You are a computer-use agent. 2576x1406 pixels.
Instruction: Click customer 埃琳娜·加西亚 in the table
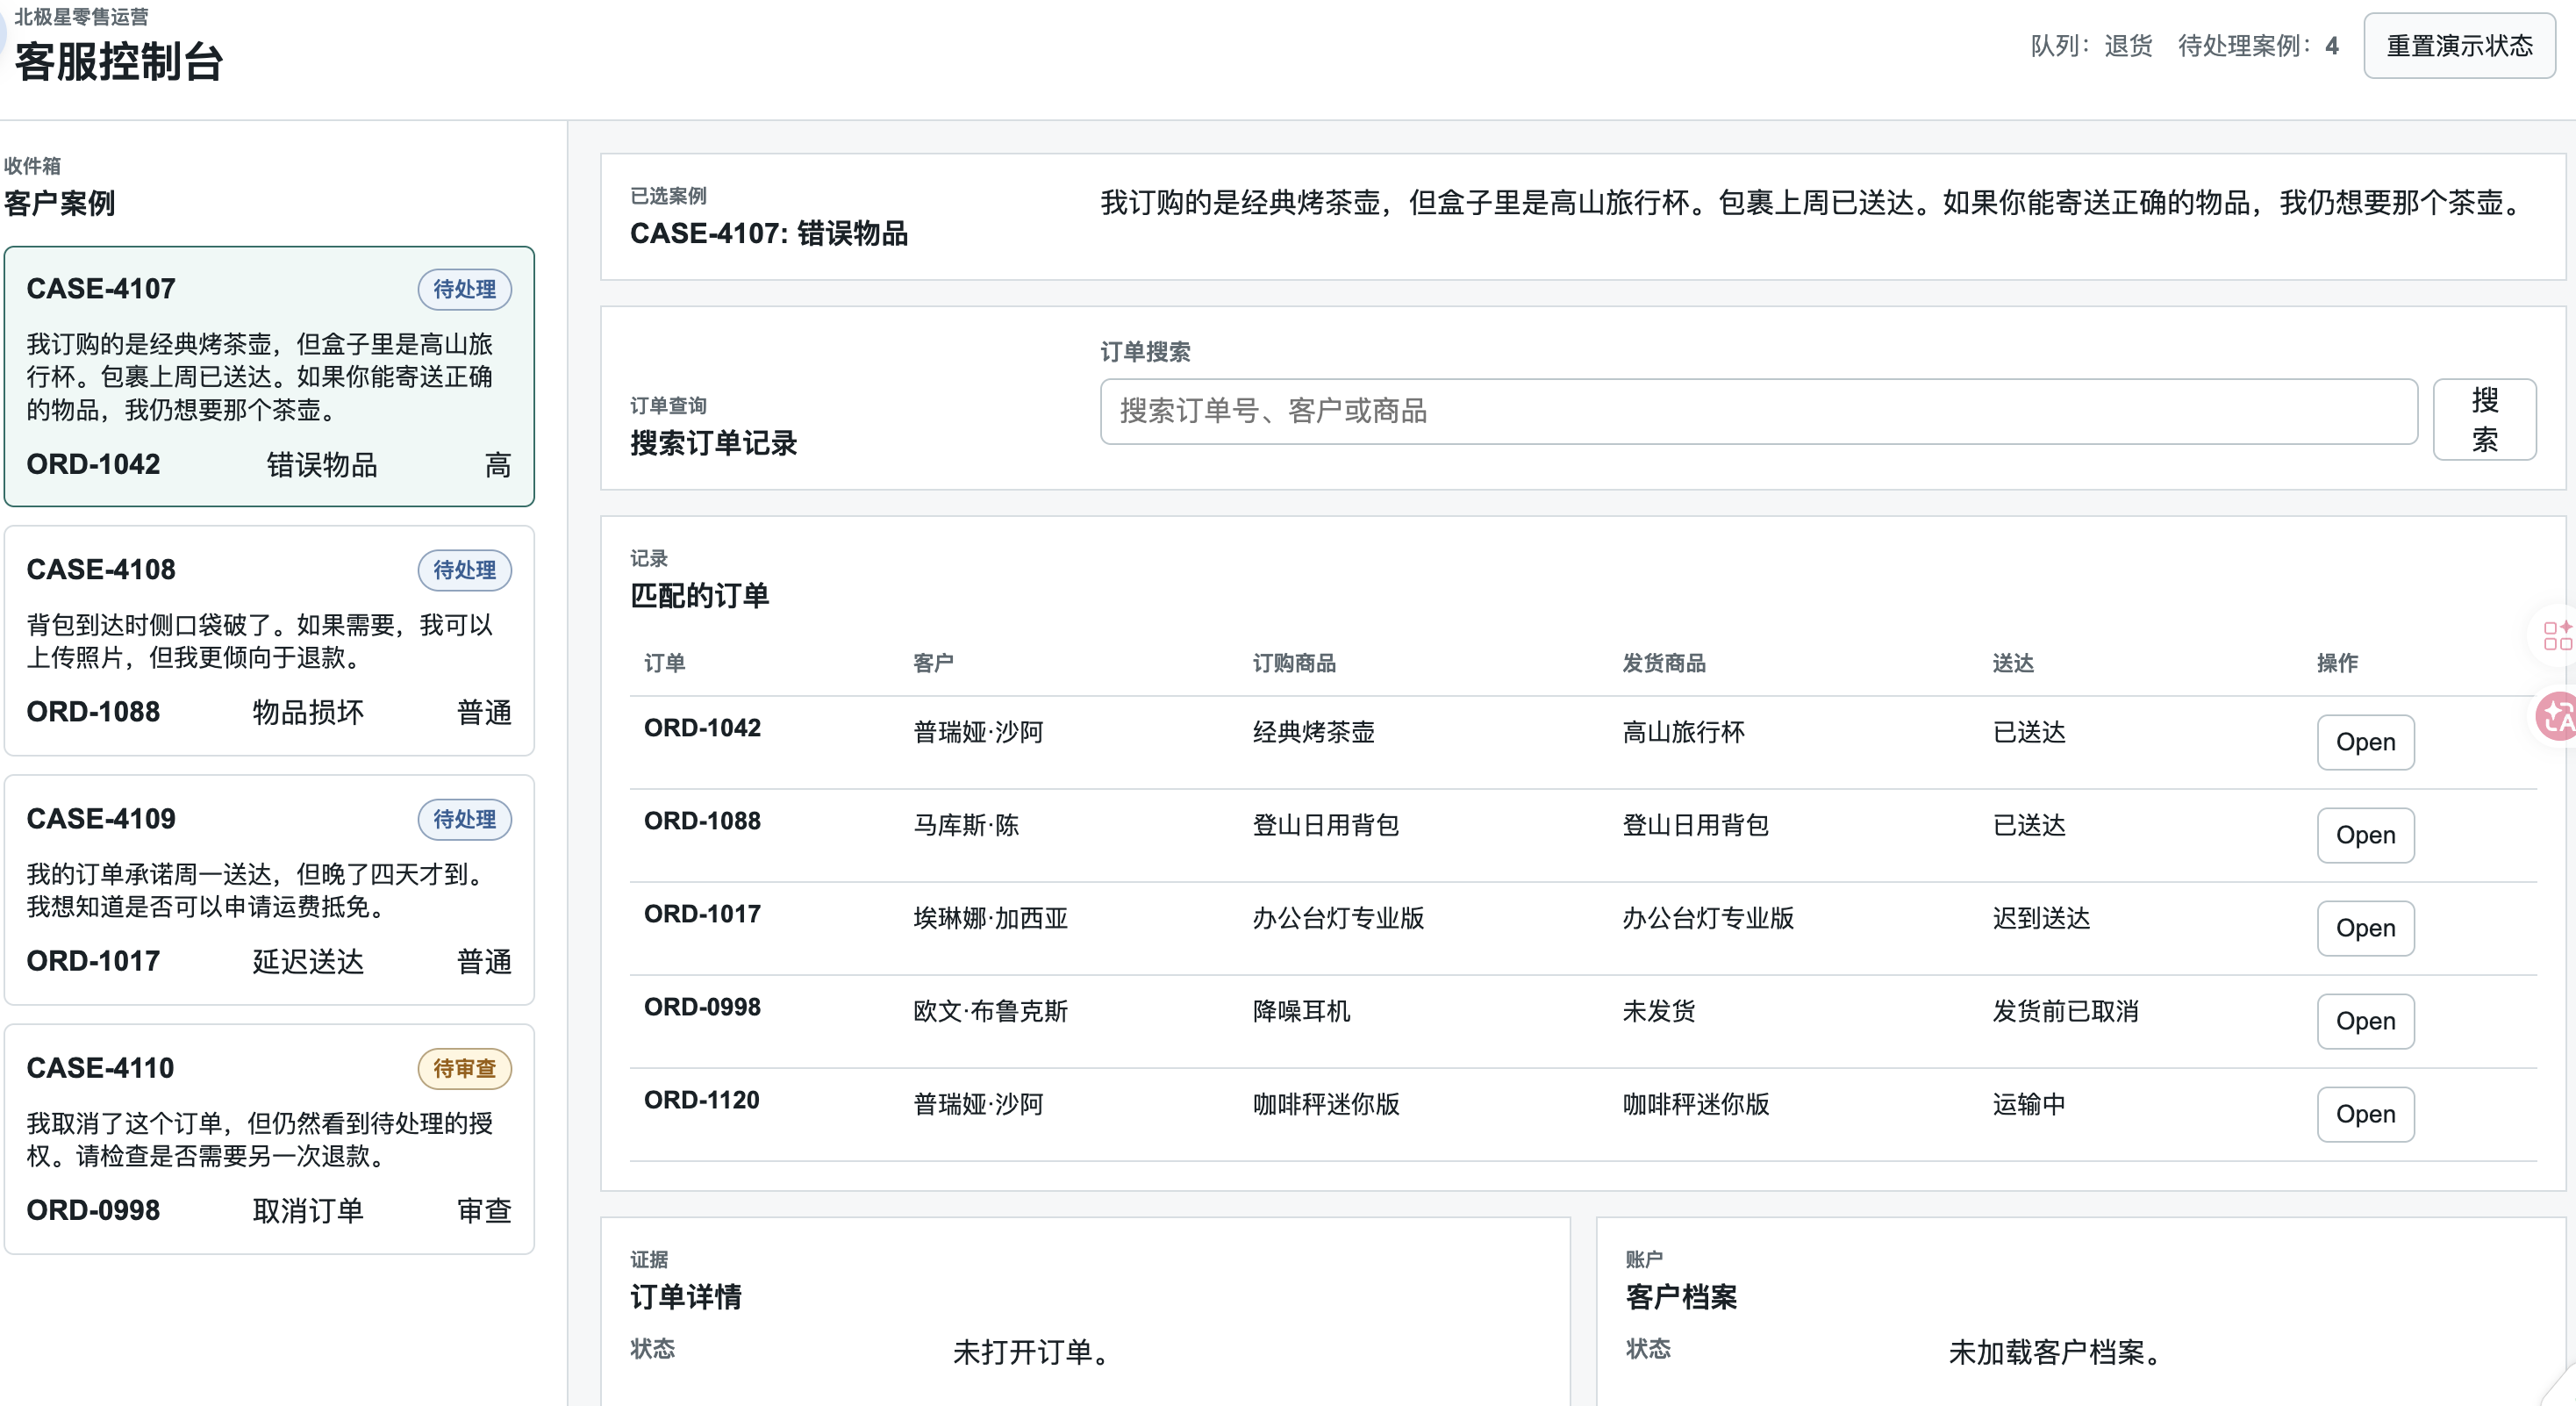[990, 918]
